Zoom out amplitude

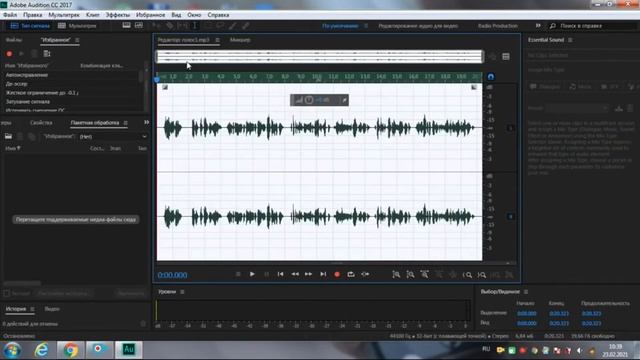point(410,275)
